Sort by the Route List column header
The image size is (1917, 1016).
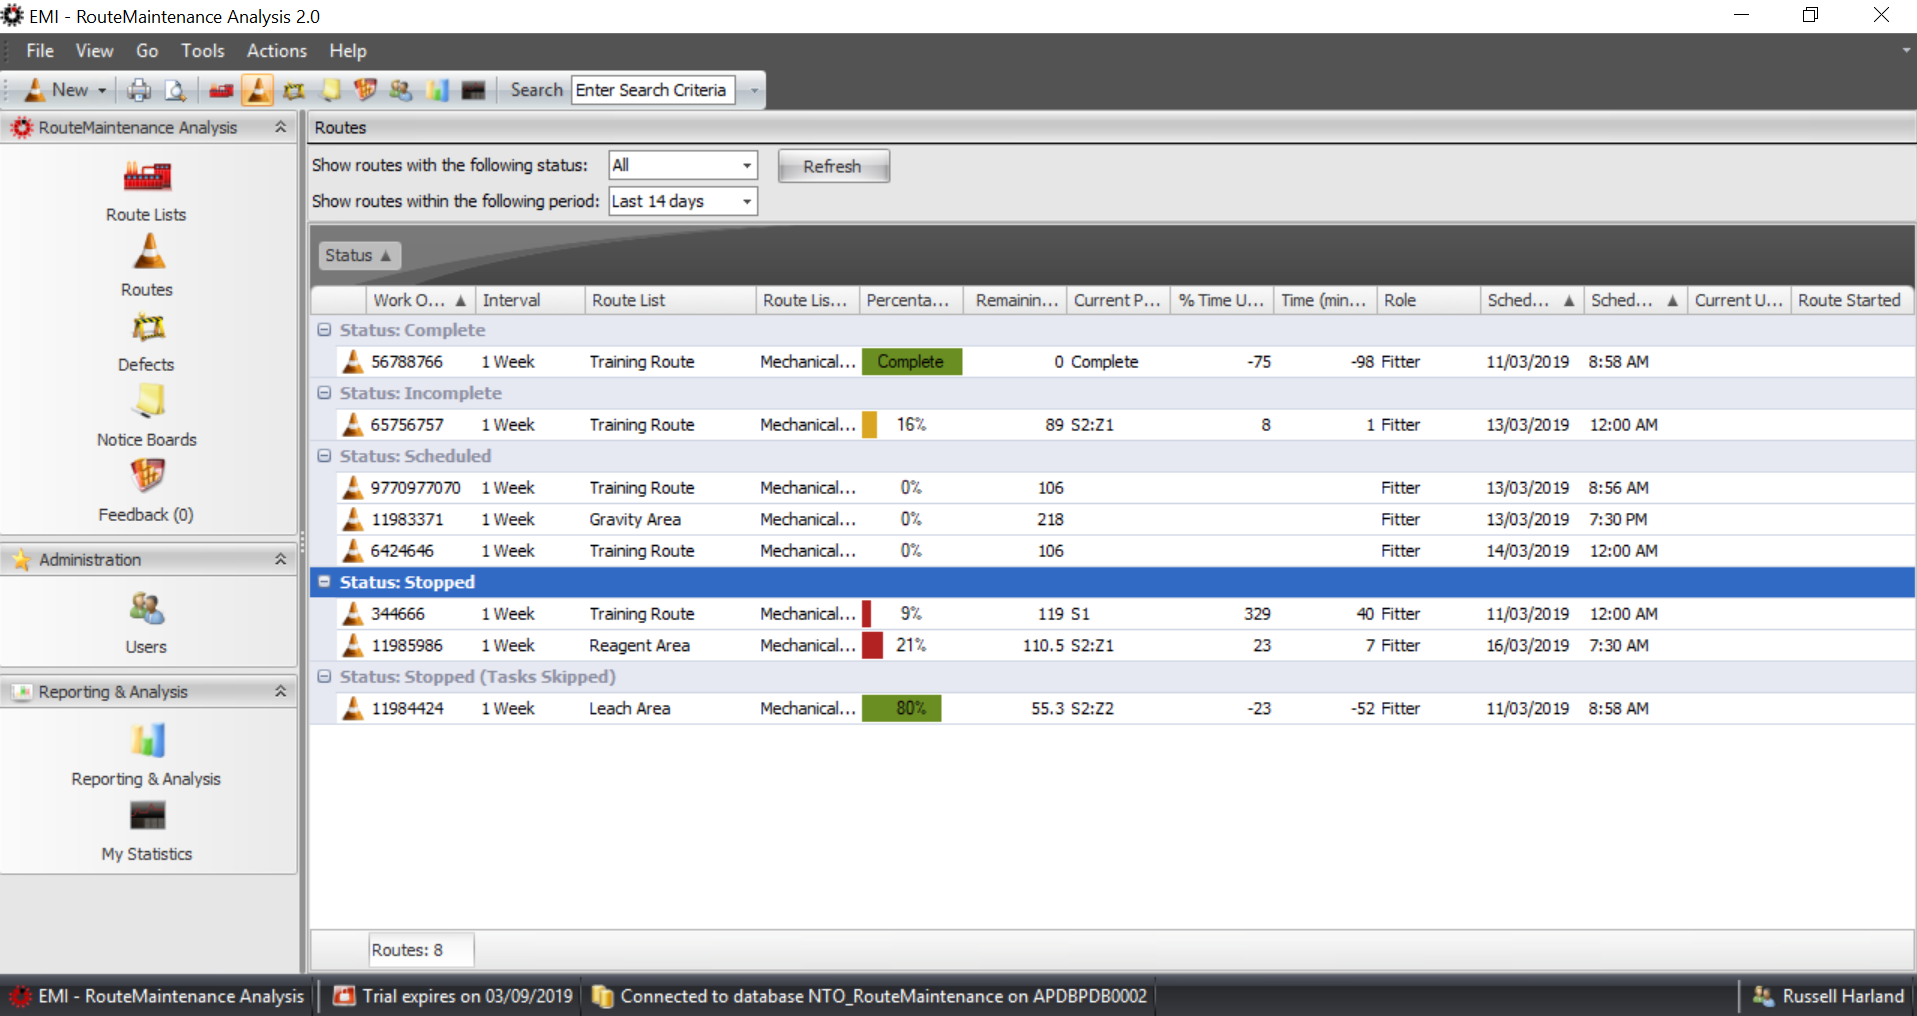click(x=670, y=300)
